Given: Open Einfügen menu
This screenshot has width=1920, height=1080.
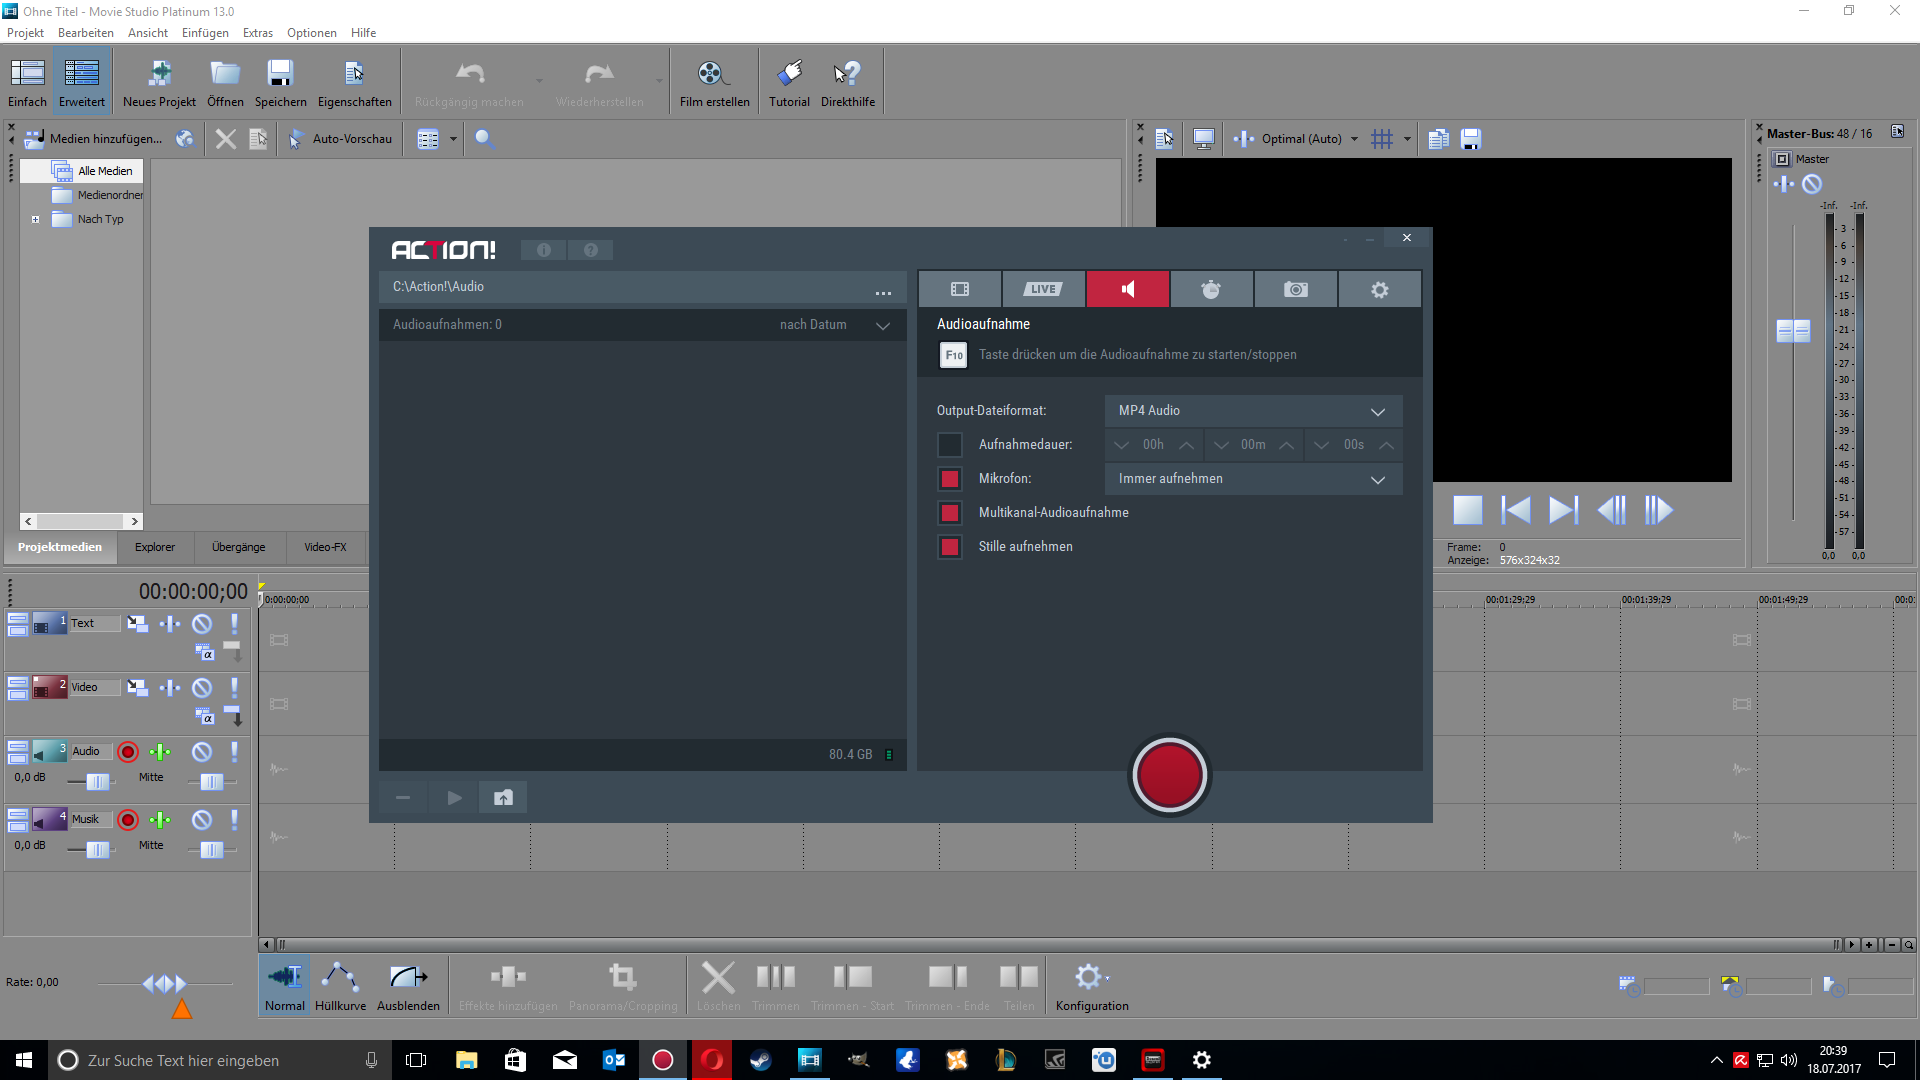Looking at the screenshot, I should 205,33.
